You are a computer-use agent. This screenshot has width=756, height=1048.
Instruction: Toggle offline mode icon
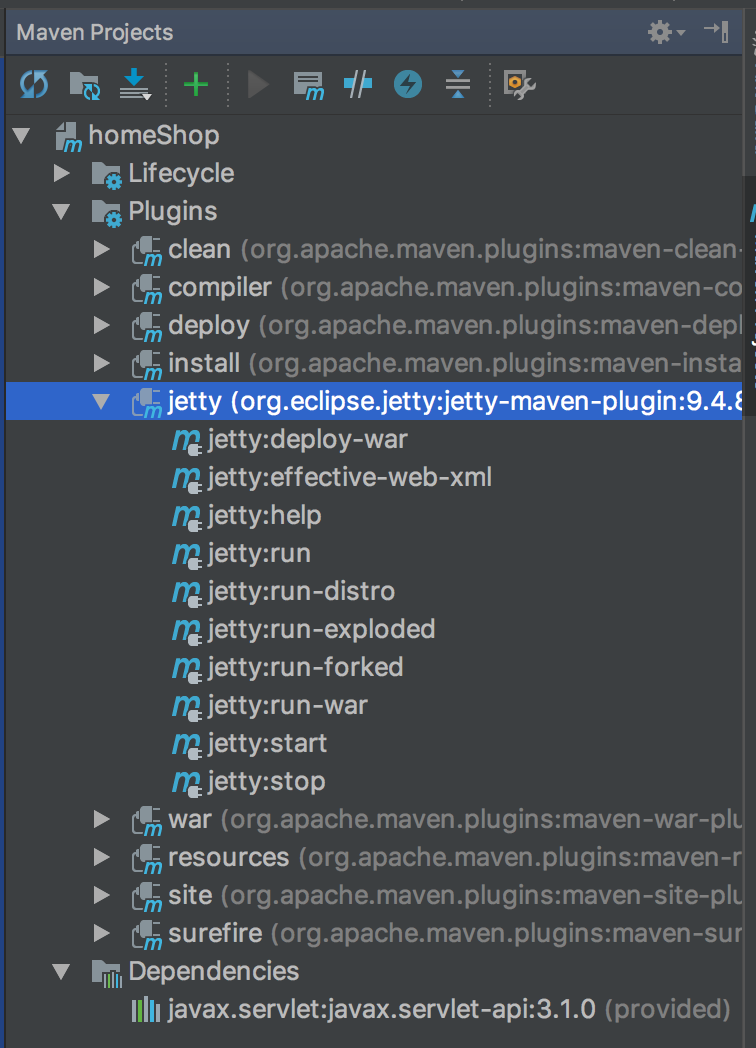pos(358,85)
